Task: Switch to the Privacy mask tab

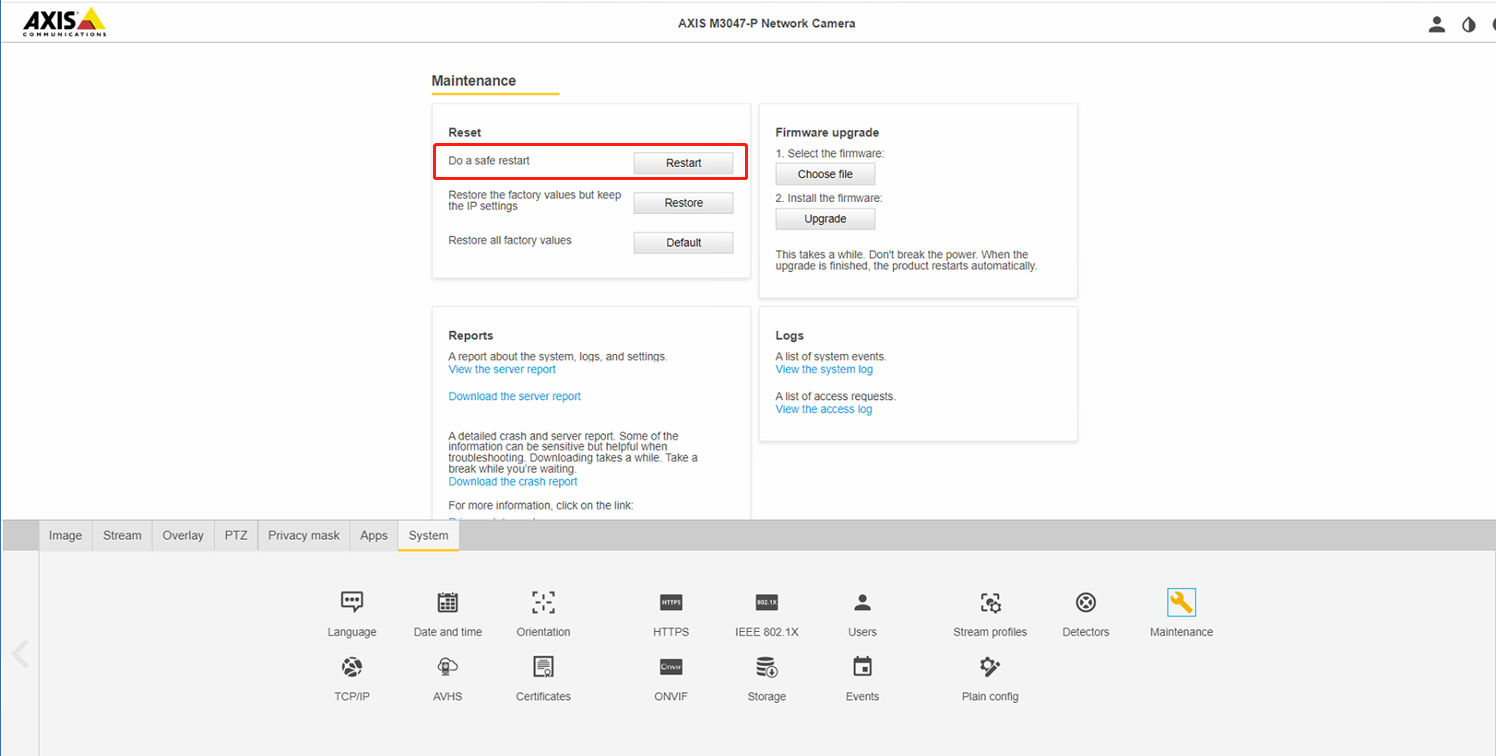Action: [304, 535]
